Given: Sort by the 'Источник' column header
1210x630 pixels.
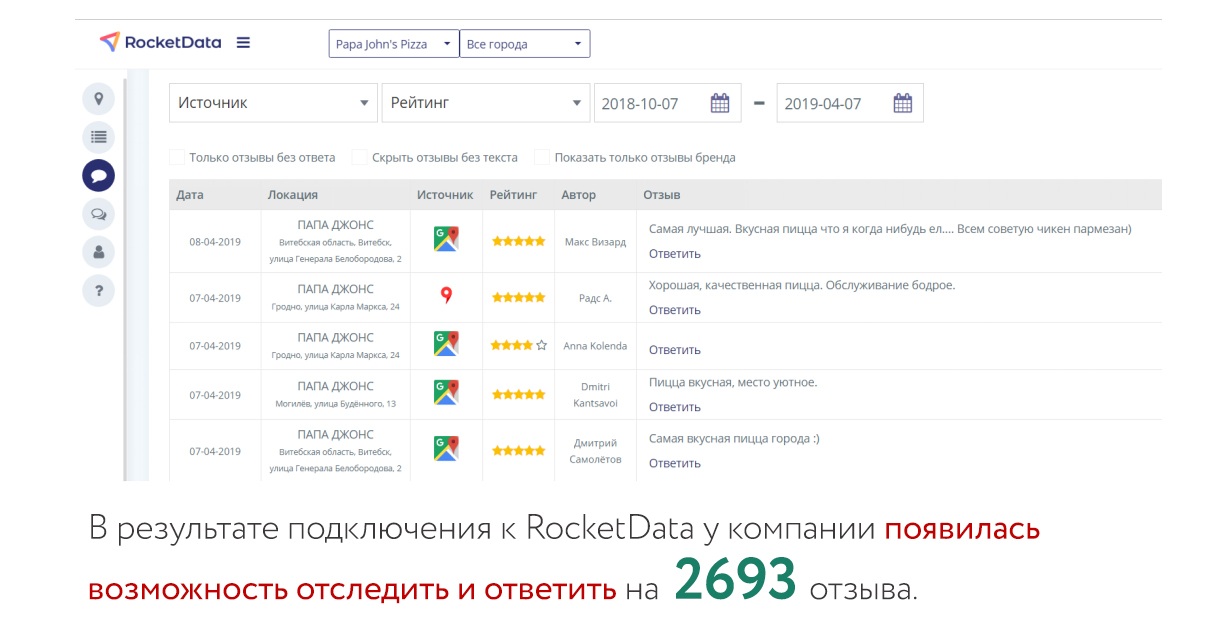Looking at the screenshot, I should click(x=445, y=195).
